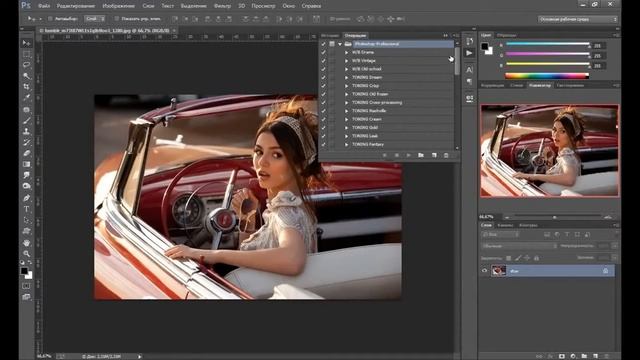Toggle checkmark for TONING Dream action
The image size is (640, 360).
[324, 77]
